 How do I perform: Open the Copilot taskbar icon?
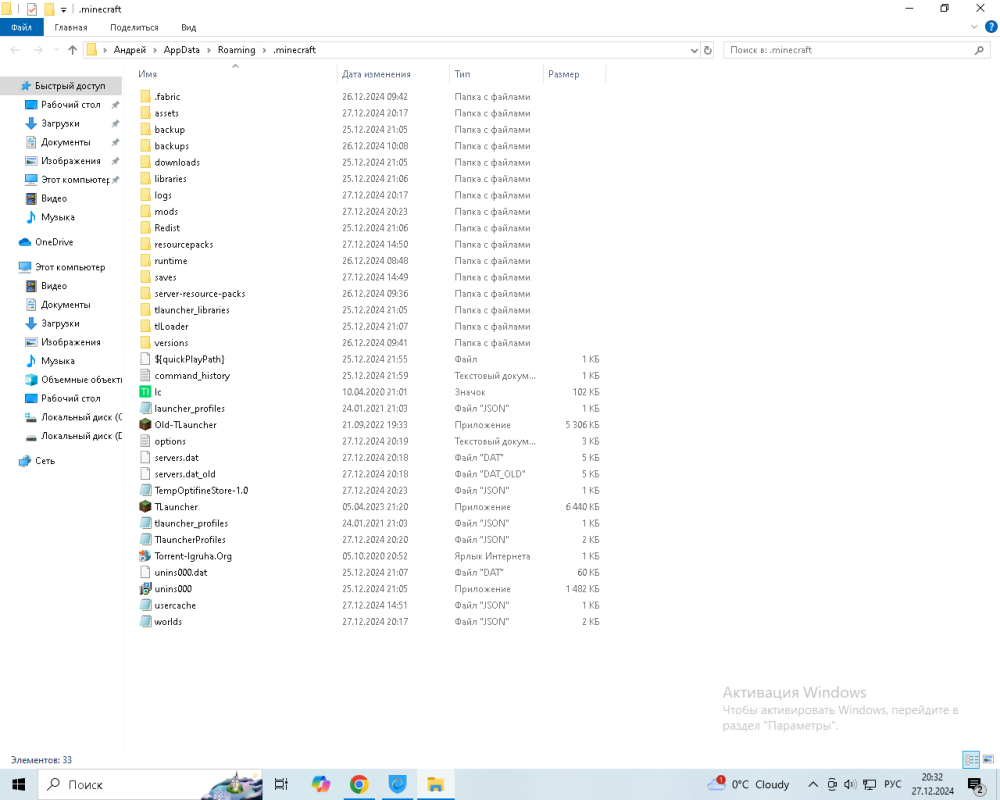pos(321,784)
